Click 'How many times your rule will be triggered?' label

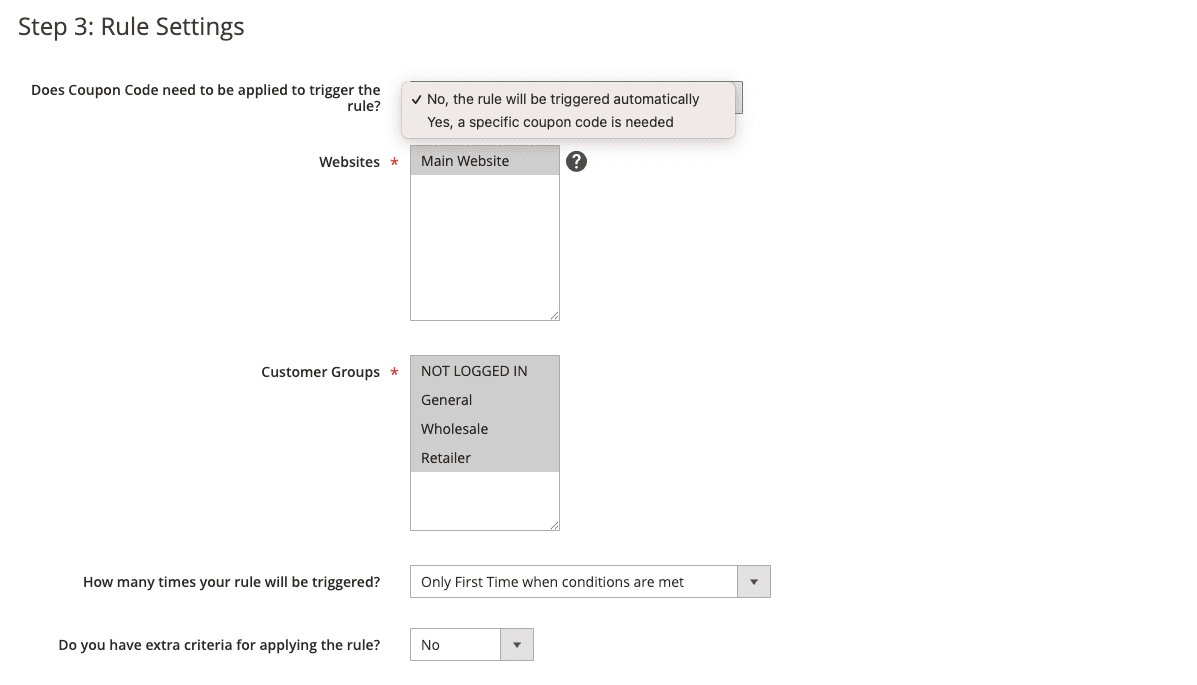(231, 582)
